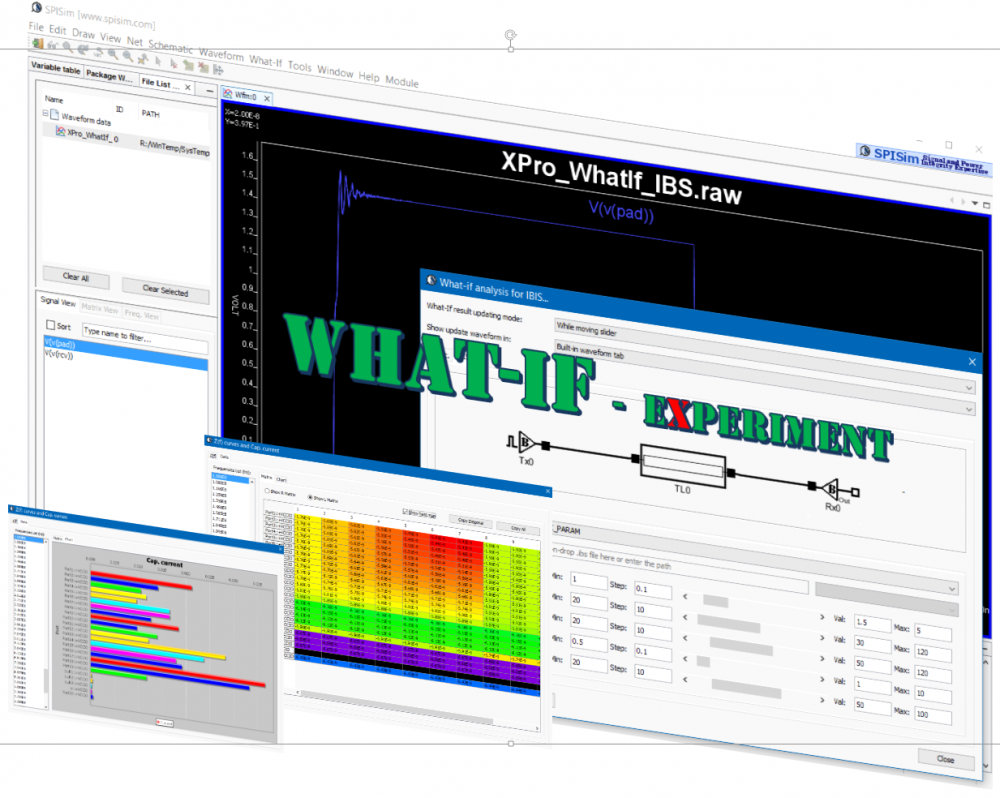Image resolution: width=1000 pixels, height=798 pixels.
Task: Click the Tx0 driver buffer symbol
Action: point(527,443)
